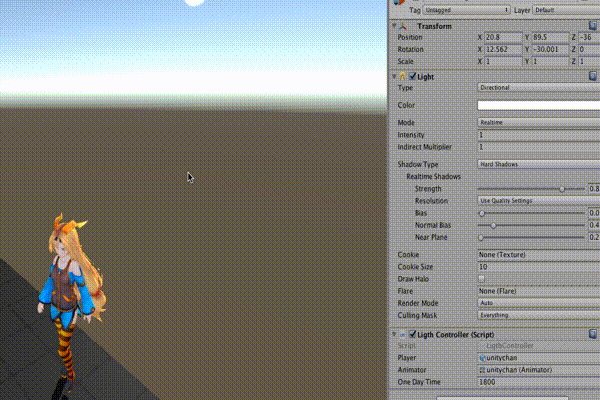The image size is (600, 400).
Task: Enable the Draw Halo checkbox
Action: click(x=481, y=279)
